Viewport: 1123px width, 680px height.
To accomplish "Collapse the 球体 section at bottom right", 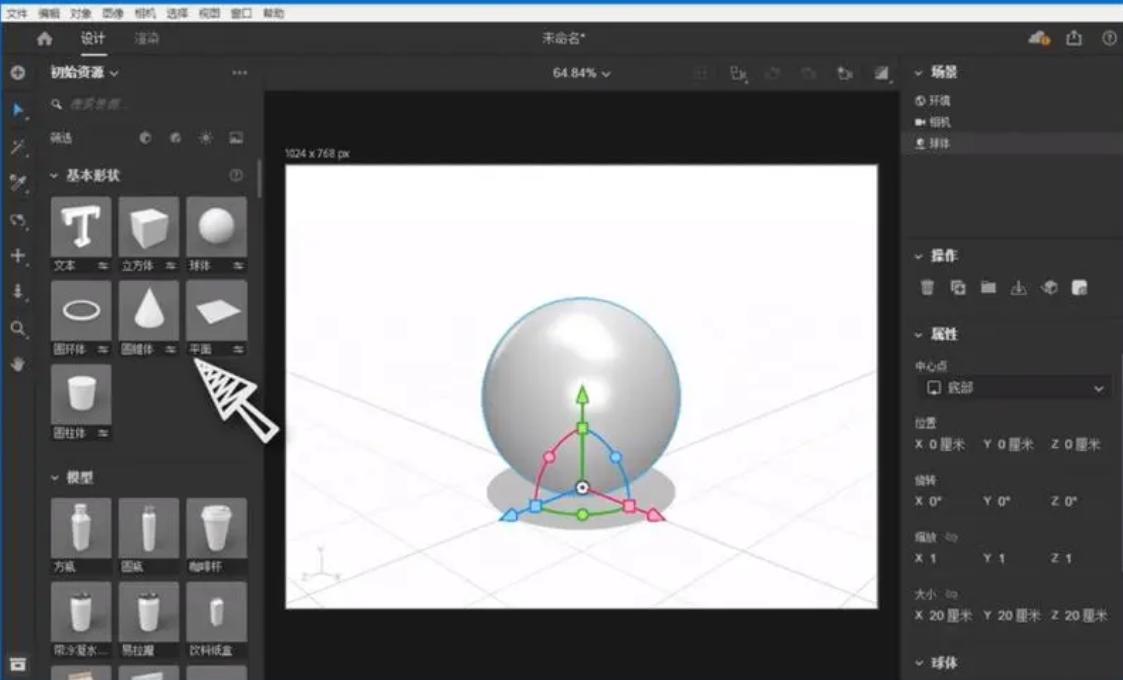I will 919,663.
